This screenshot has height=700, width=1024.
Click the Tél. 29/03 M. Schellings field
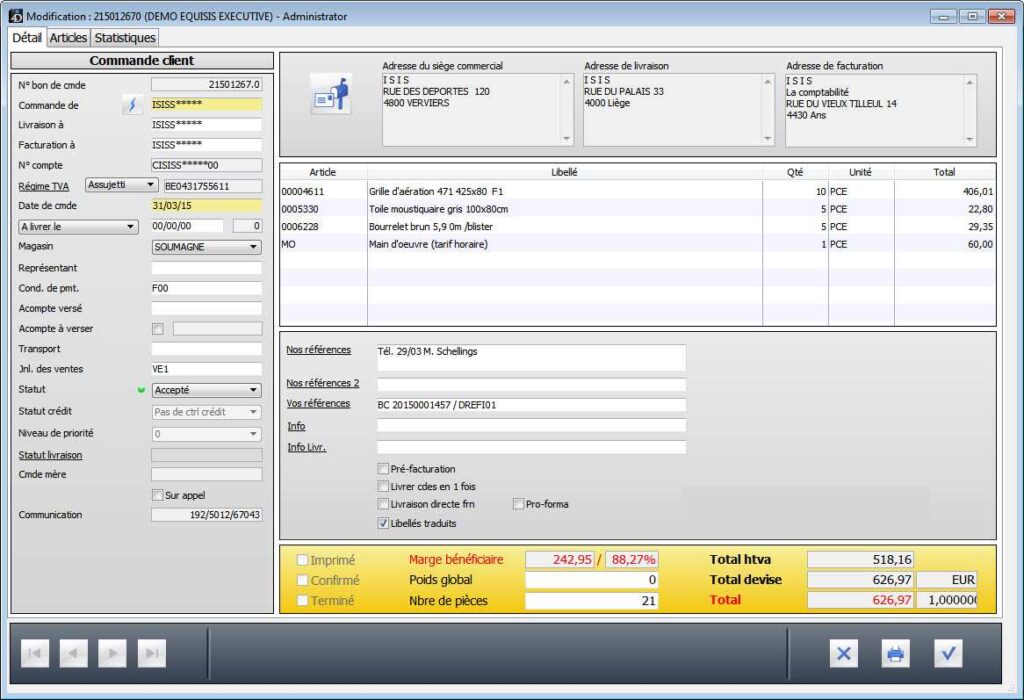coord(531,357)
